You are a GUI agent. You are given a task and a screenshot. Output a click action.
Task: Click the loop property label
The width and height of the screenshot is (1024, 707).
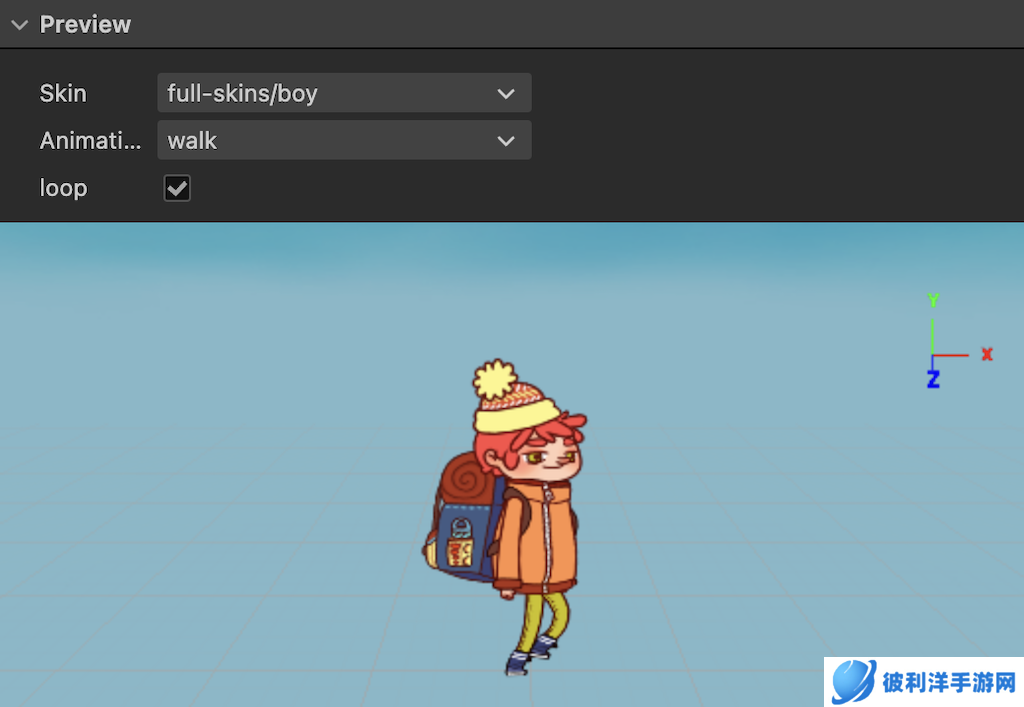[x=63, y=188]
